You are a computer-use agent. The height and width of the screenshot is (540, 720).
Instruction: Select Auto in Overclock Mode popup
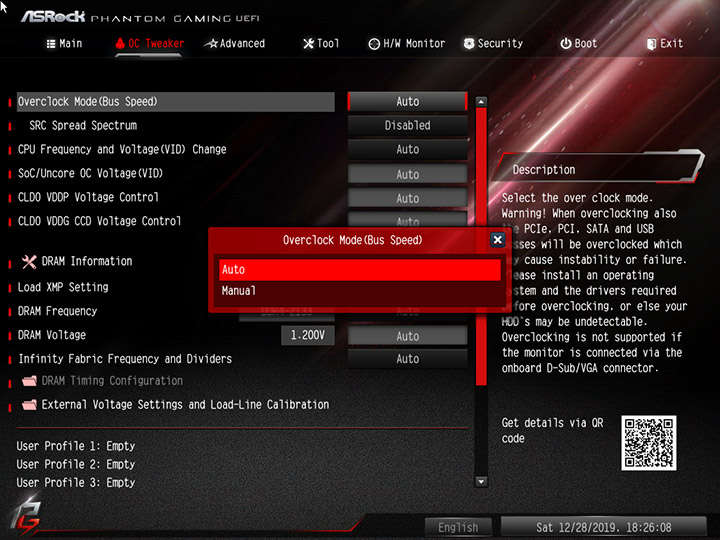pyautogui.click(x=360, y=270)
